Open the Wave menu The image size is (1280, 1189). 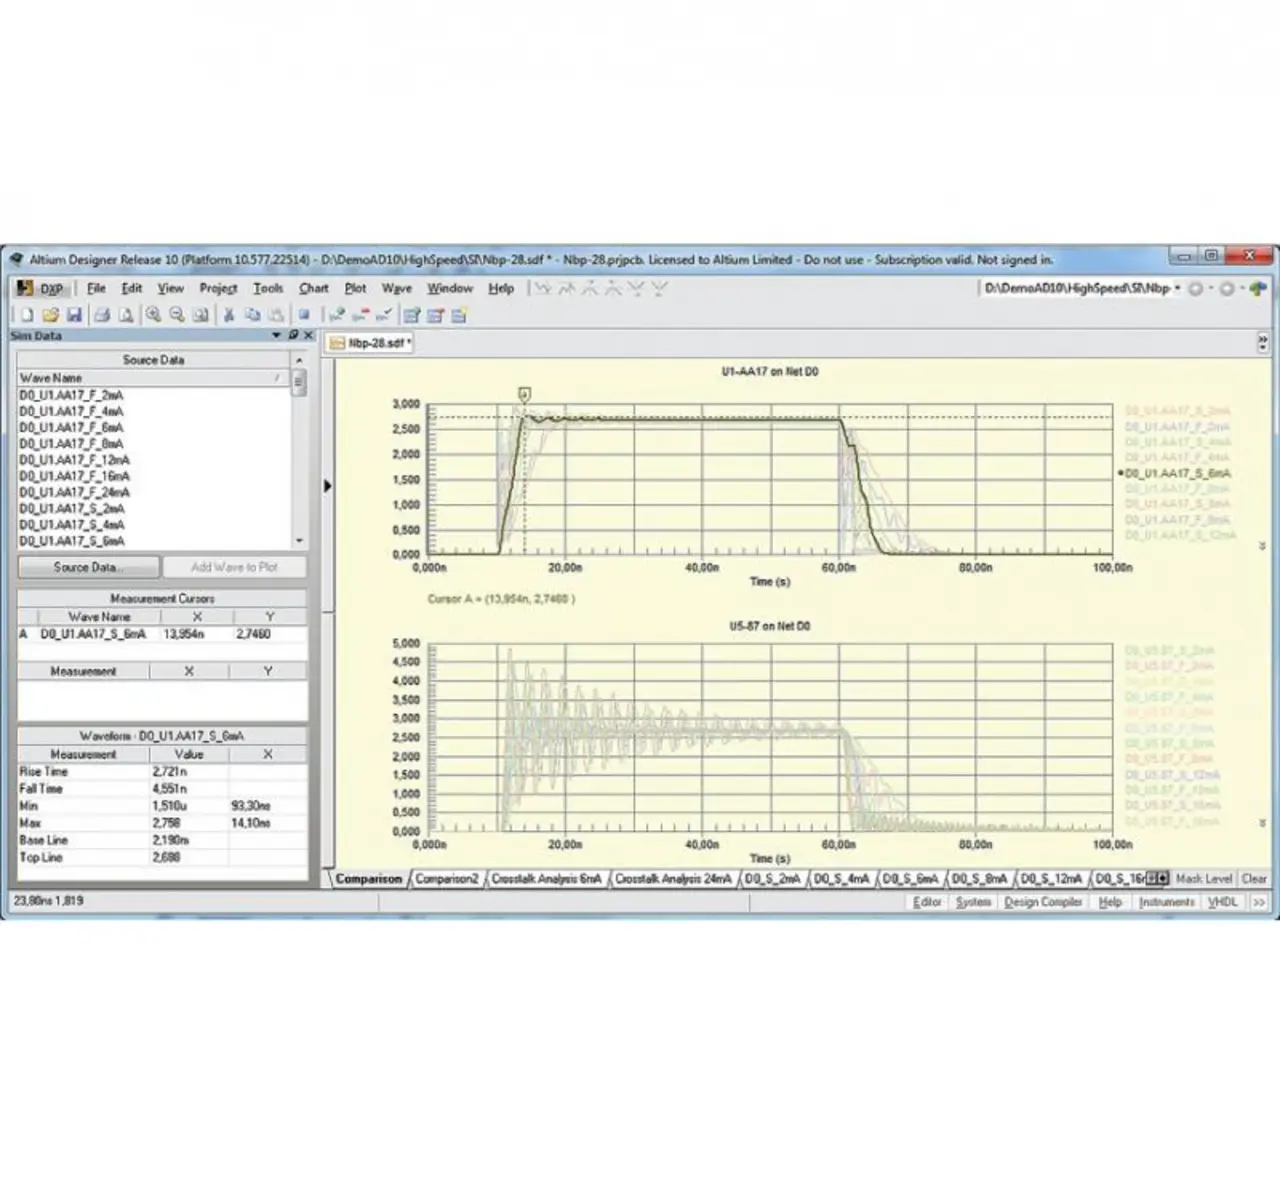click(x=396, y=288)
